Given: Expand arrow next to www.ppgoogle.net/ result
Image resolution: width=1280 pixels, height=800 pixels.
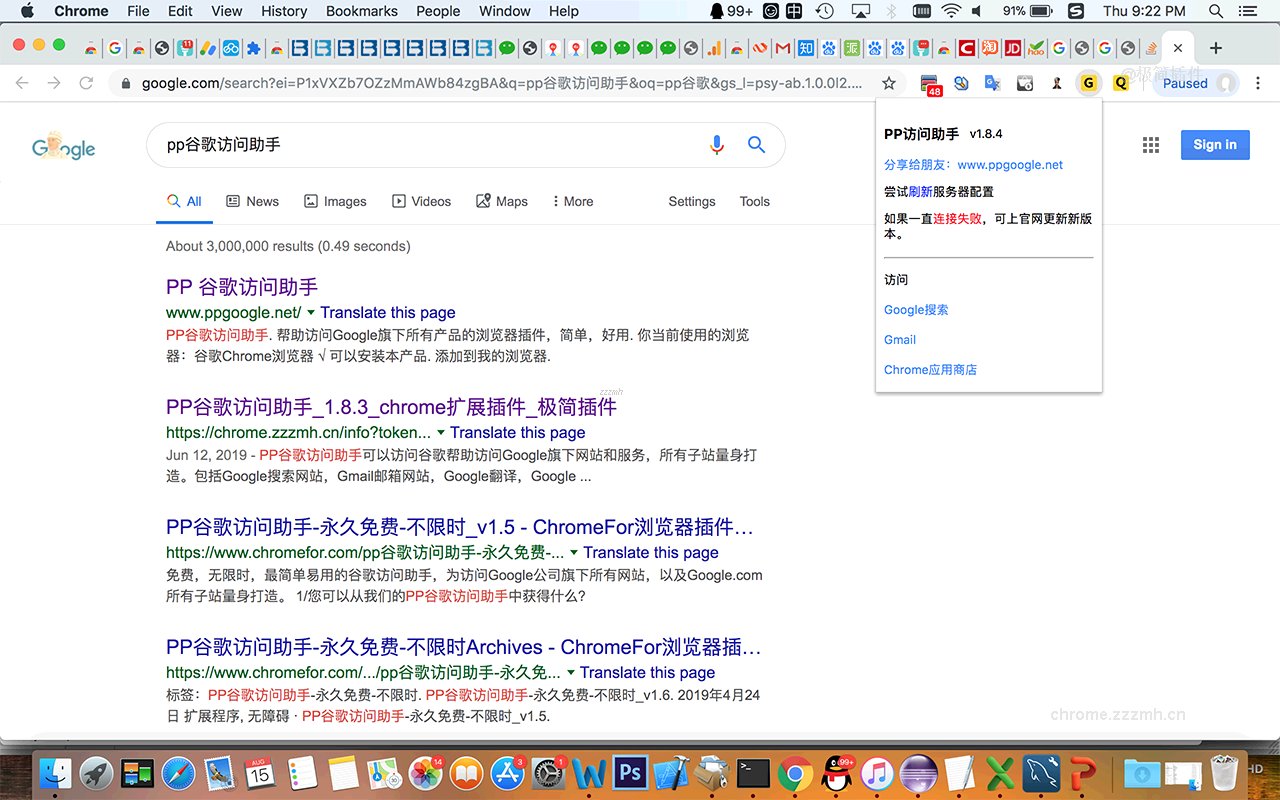Looking at the screenshot, I should (x=311, y=312).
